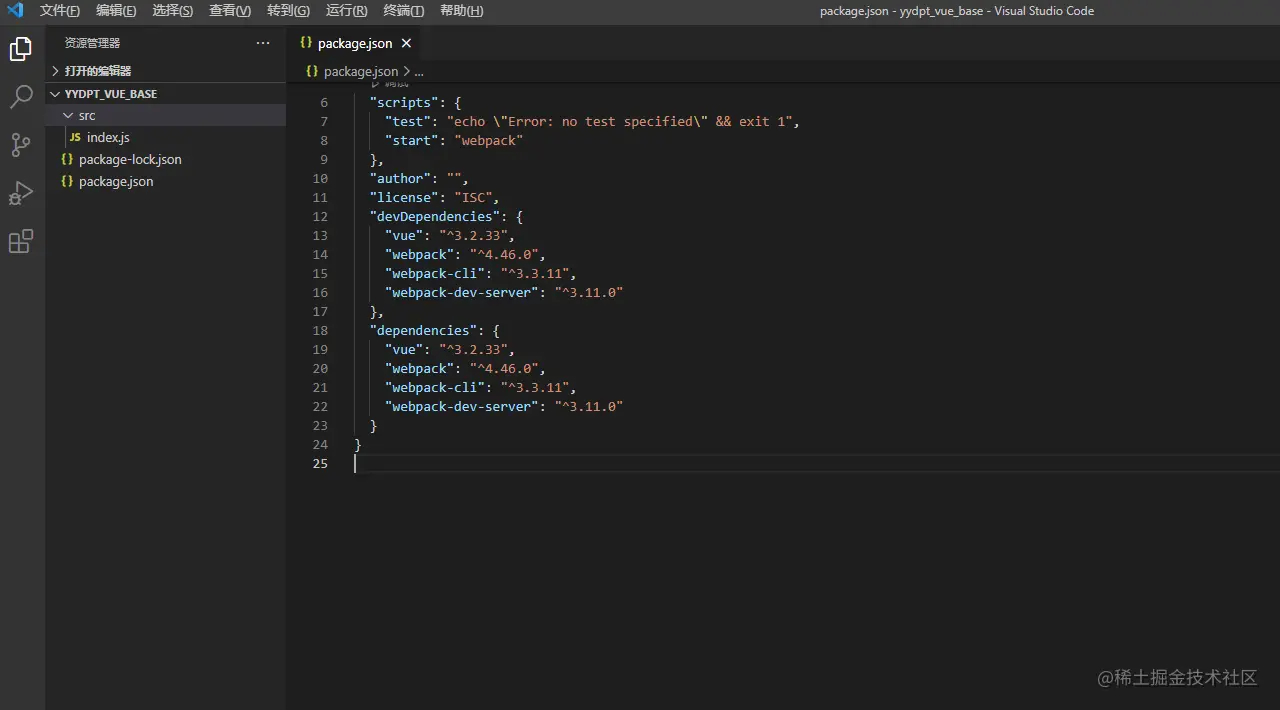The image size is (1280, 710).
Task: Select package.json in the file tree
Action: pyautogui.click(x=116, y=181)
